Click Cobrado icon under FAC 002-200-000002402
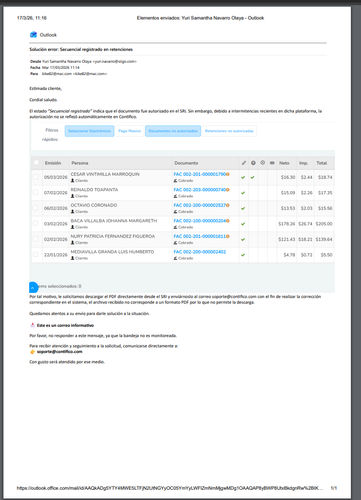This screenshot has height=500, width=361. coord(175,258)
